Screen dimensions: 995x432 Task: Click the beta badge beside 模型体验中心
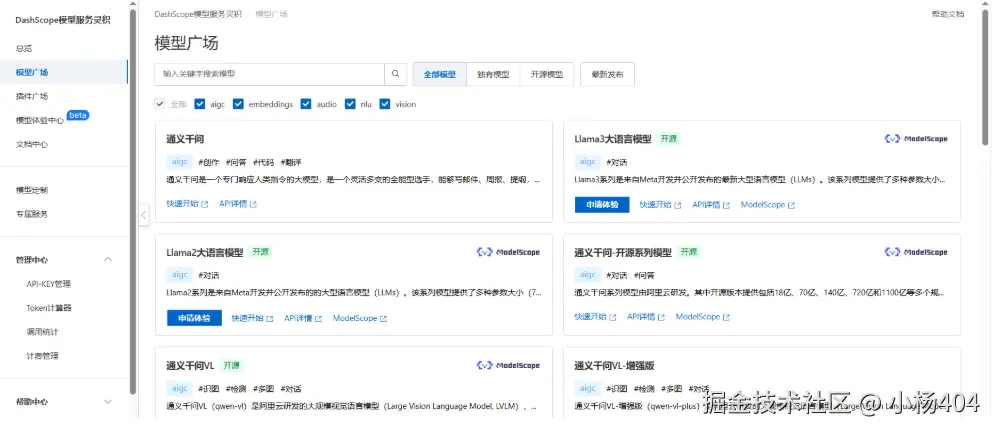point(77,115)
